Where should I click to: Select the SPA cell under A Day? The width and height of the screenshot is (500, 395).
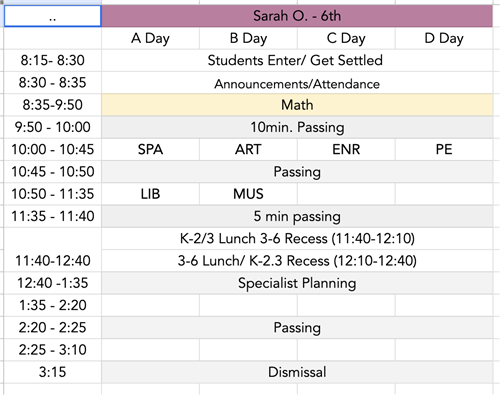[x=150, y=149]
